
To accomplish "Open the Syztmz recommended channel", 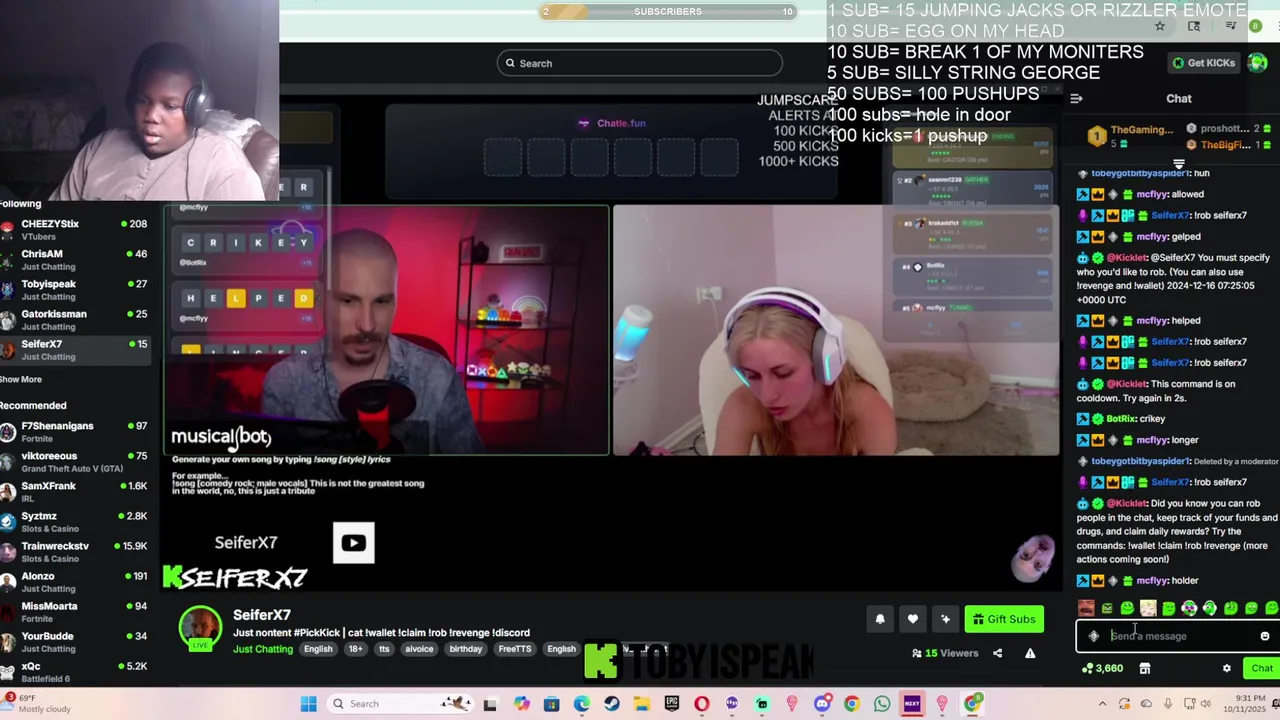I will pos(75,522).
